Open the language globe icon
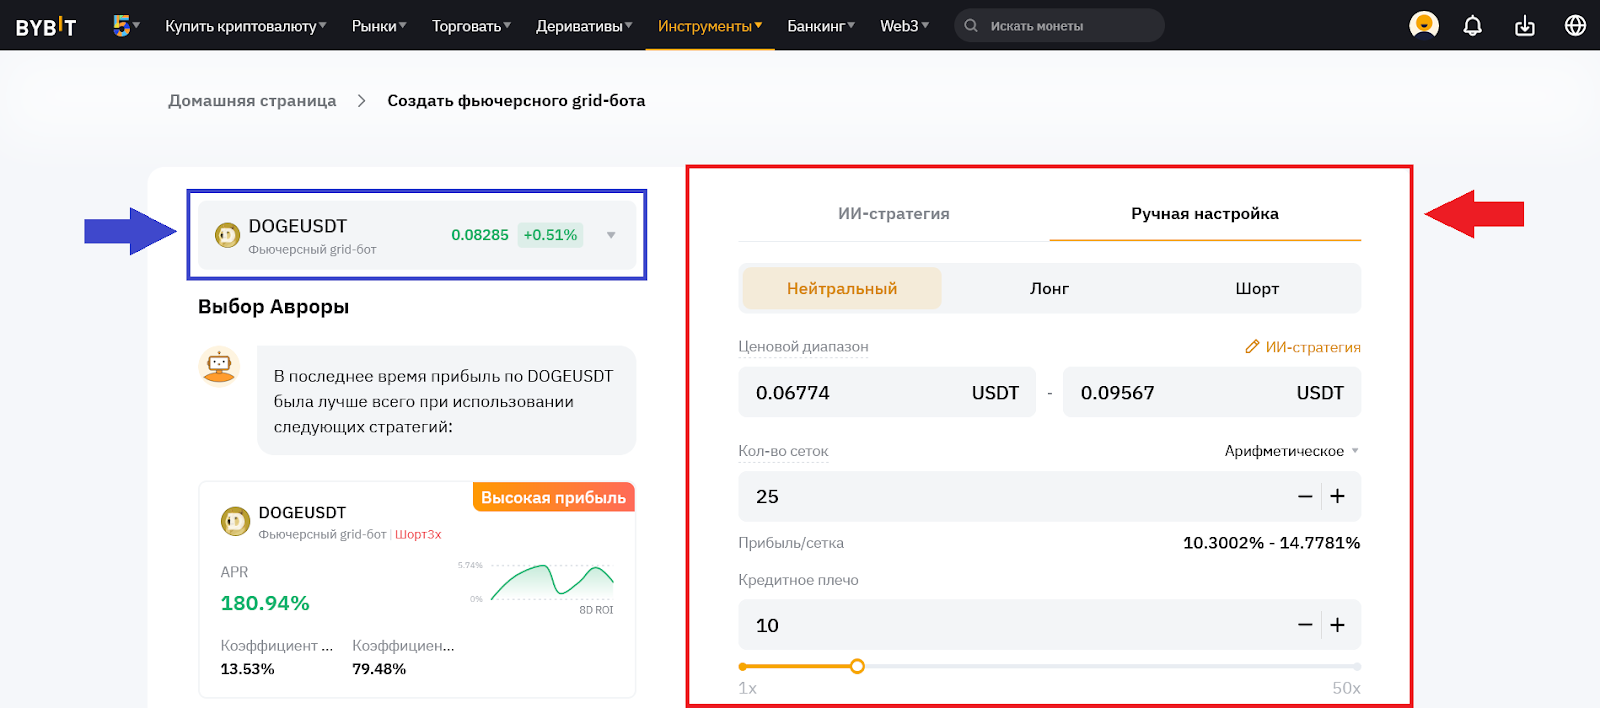 click(1575, 25)
